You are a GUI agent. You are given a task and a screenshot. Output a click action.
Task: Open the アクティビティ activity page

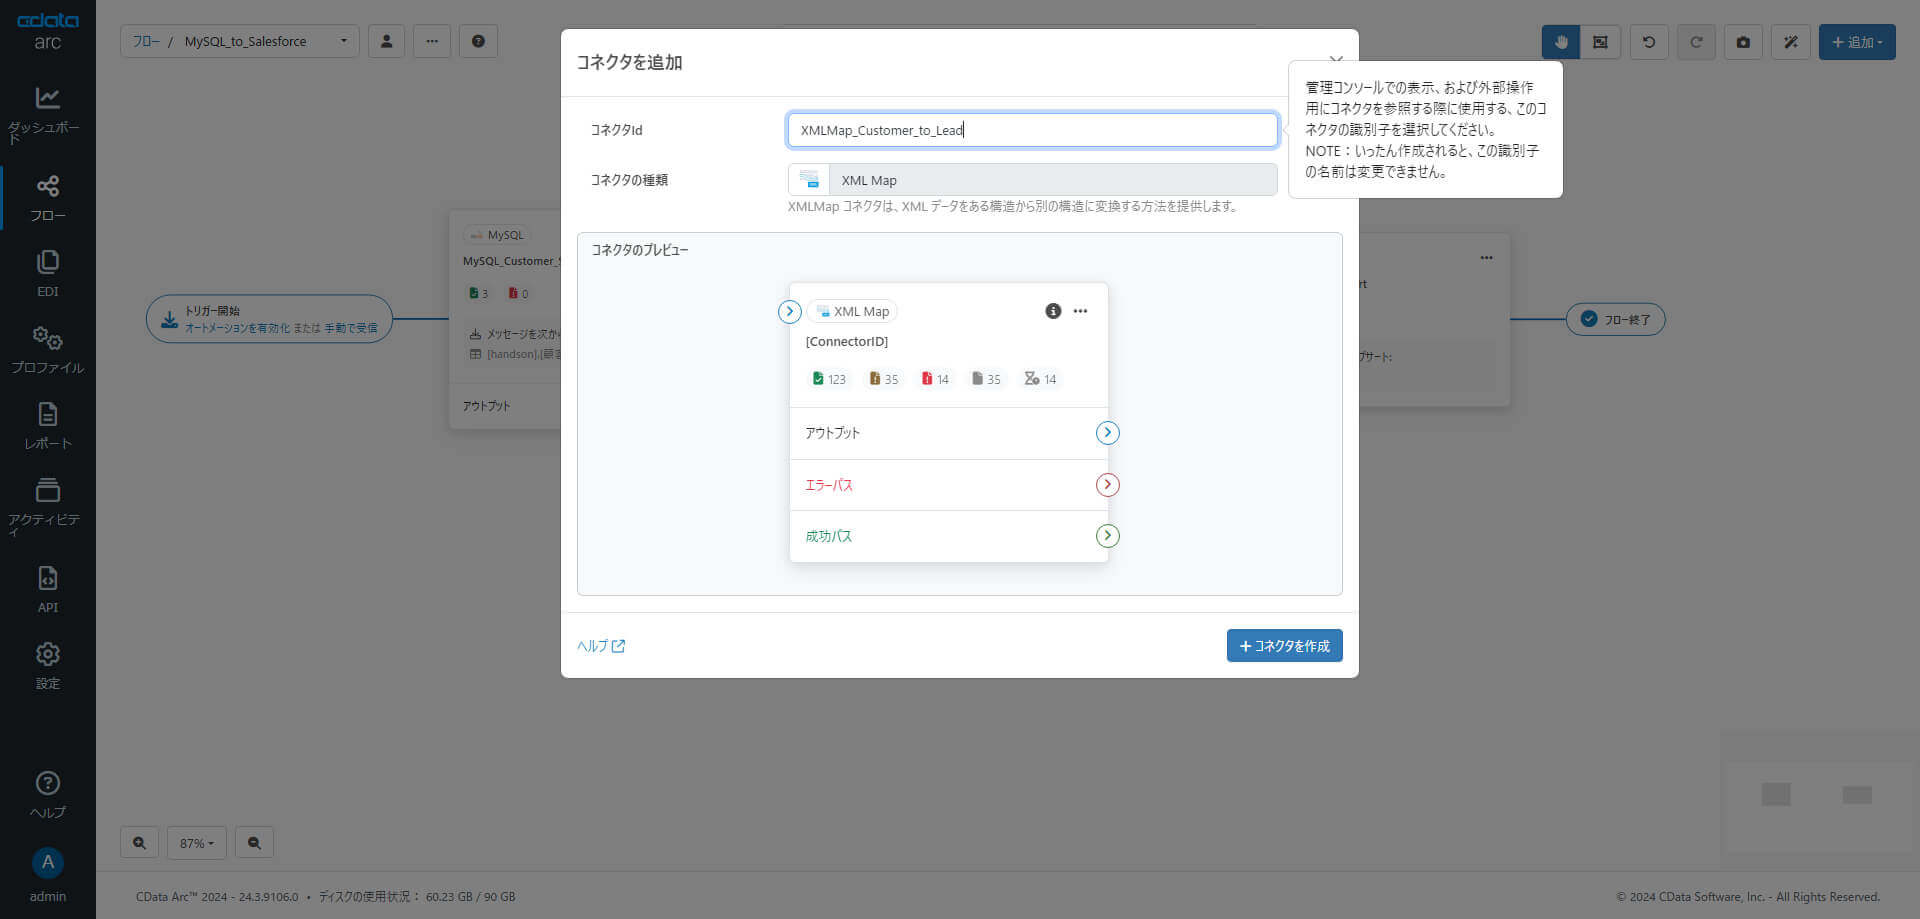coord(47,507)
